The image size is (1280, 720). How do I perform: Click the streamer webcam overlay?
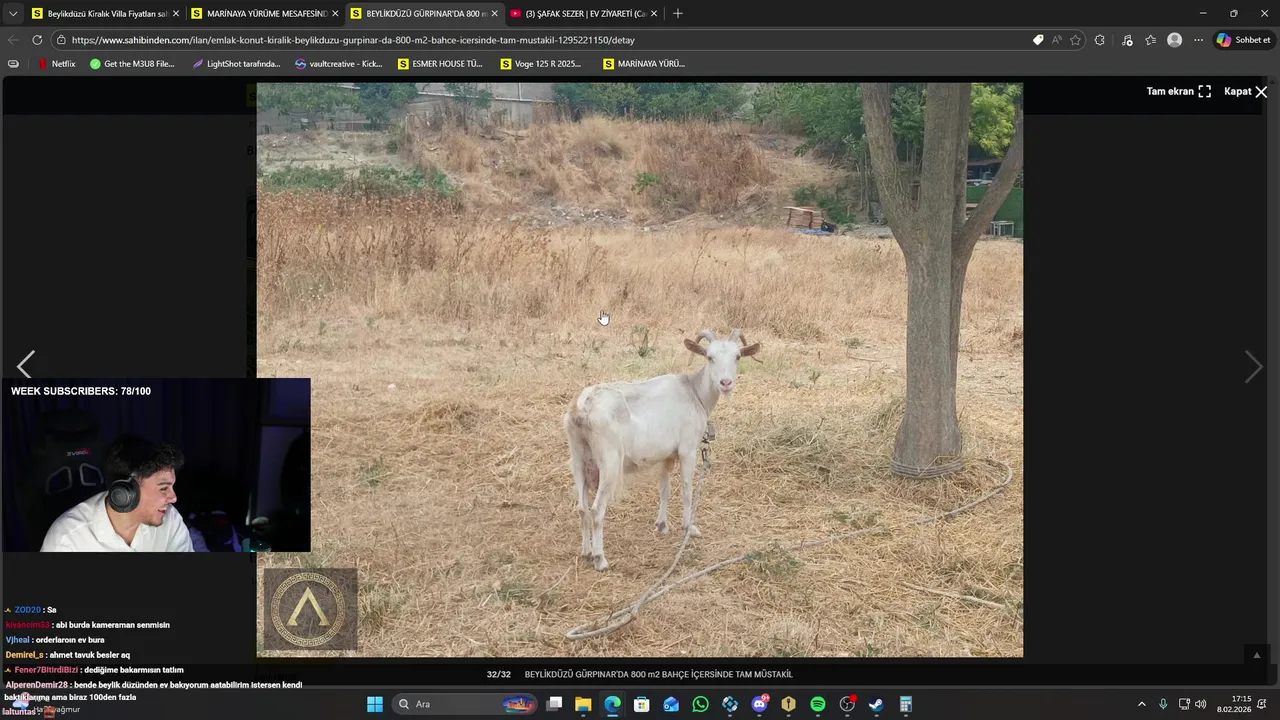click(156, 465)
